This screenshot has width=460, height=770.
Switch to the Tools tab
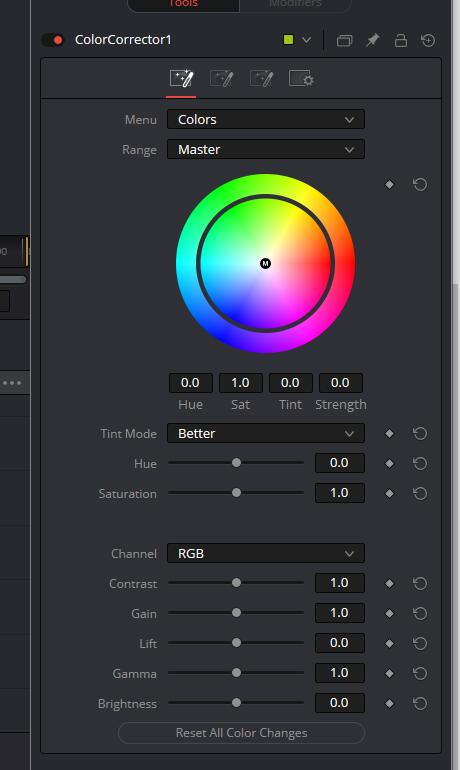pos(183,4)
